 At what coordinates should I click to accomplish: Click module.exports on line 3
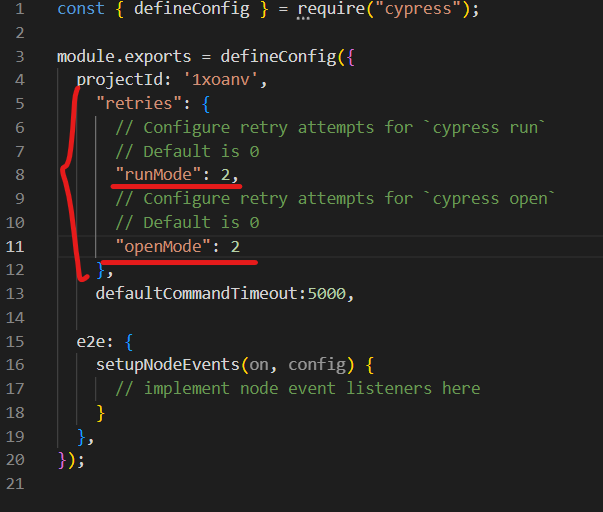click(x=124, y=57)
